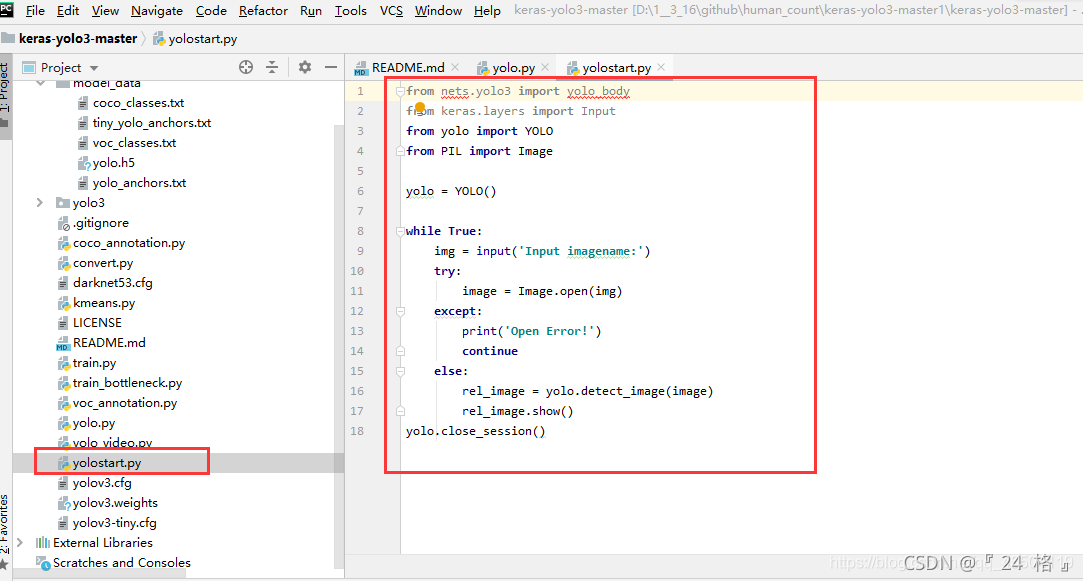Collapse the model_data folder arrow
This screenshot has width=1083, height=581.
coord(40,83)
